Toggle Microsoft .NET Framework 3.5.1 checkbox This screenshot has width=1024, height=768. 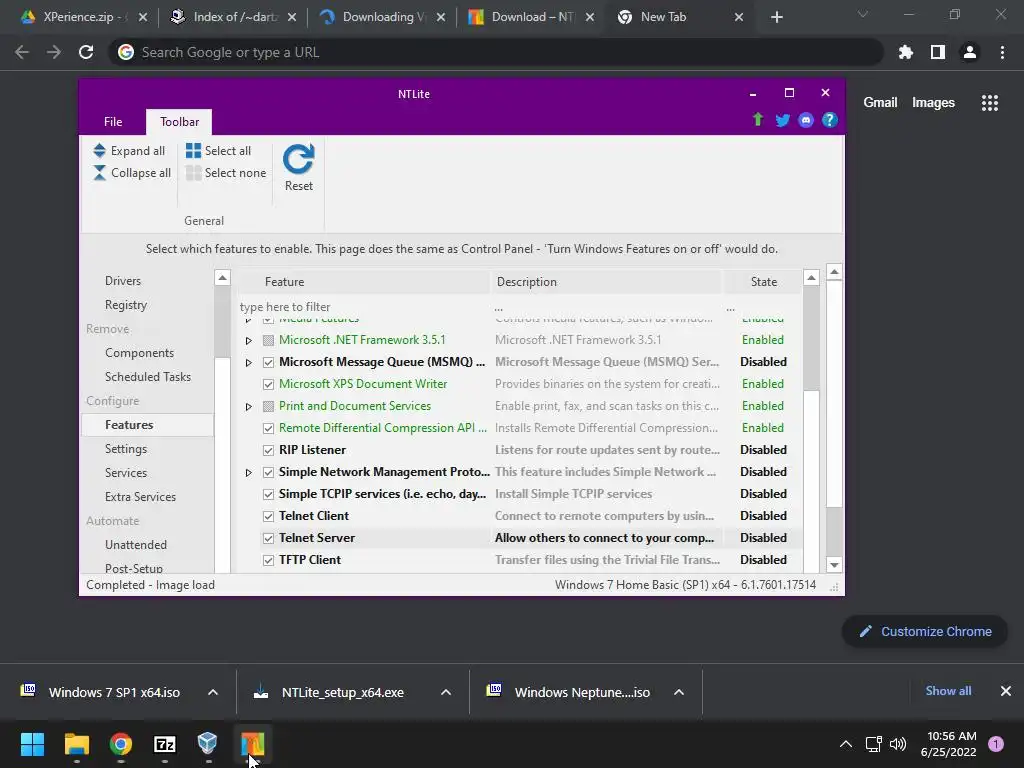point(268,340)
